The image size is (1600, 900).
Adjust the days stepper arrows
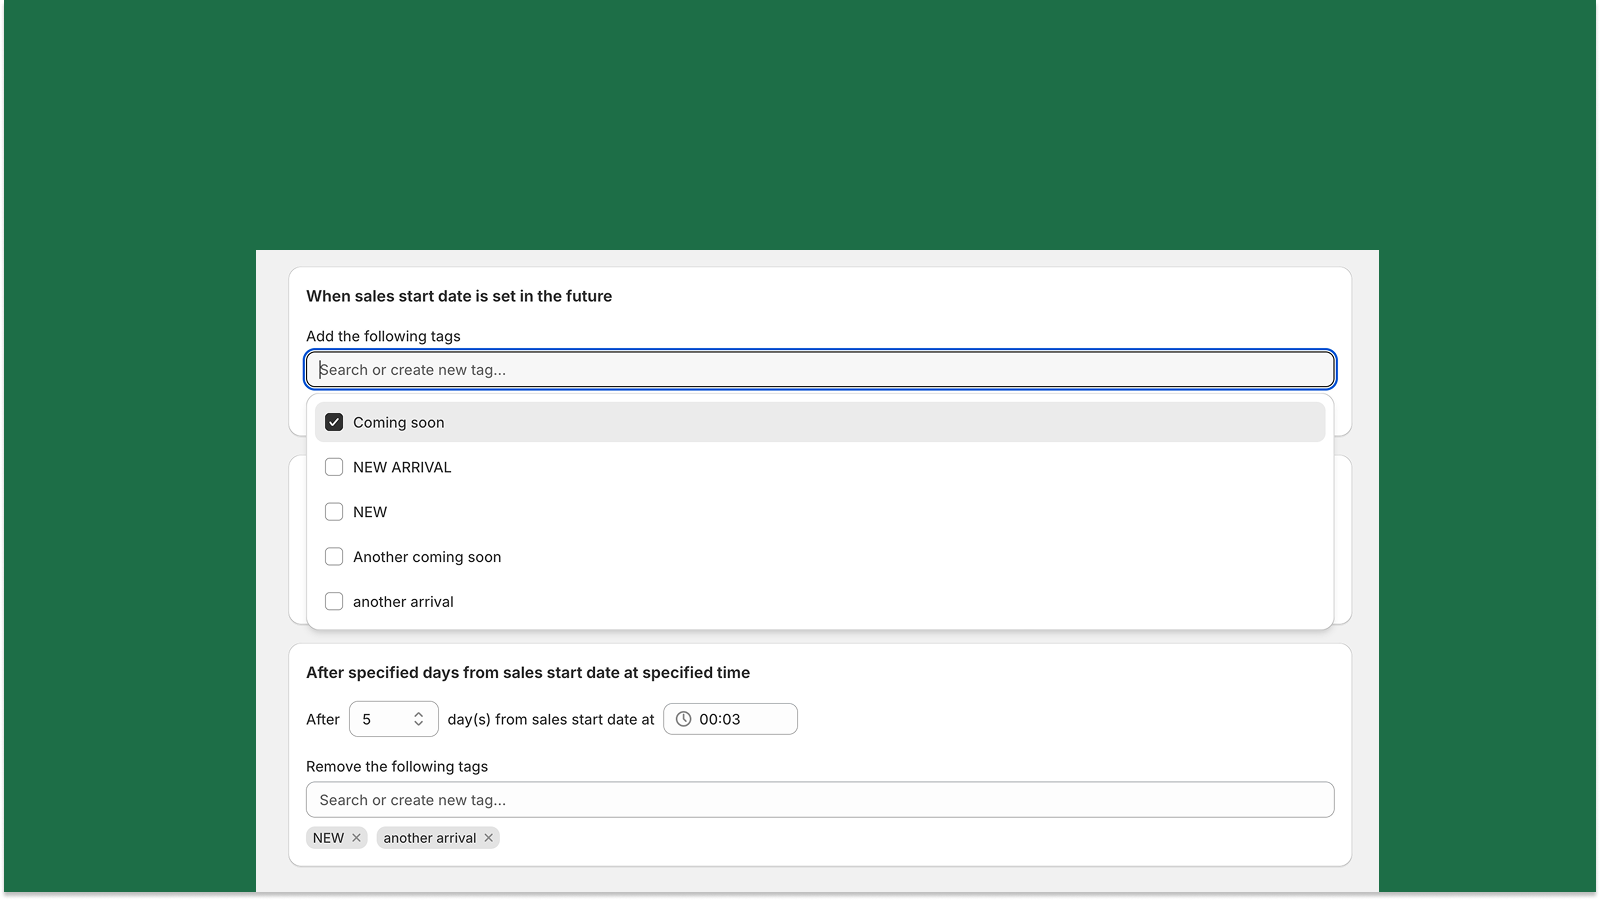(x=419, y=719)
